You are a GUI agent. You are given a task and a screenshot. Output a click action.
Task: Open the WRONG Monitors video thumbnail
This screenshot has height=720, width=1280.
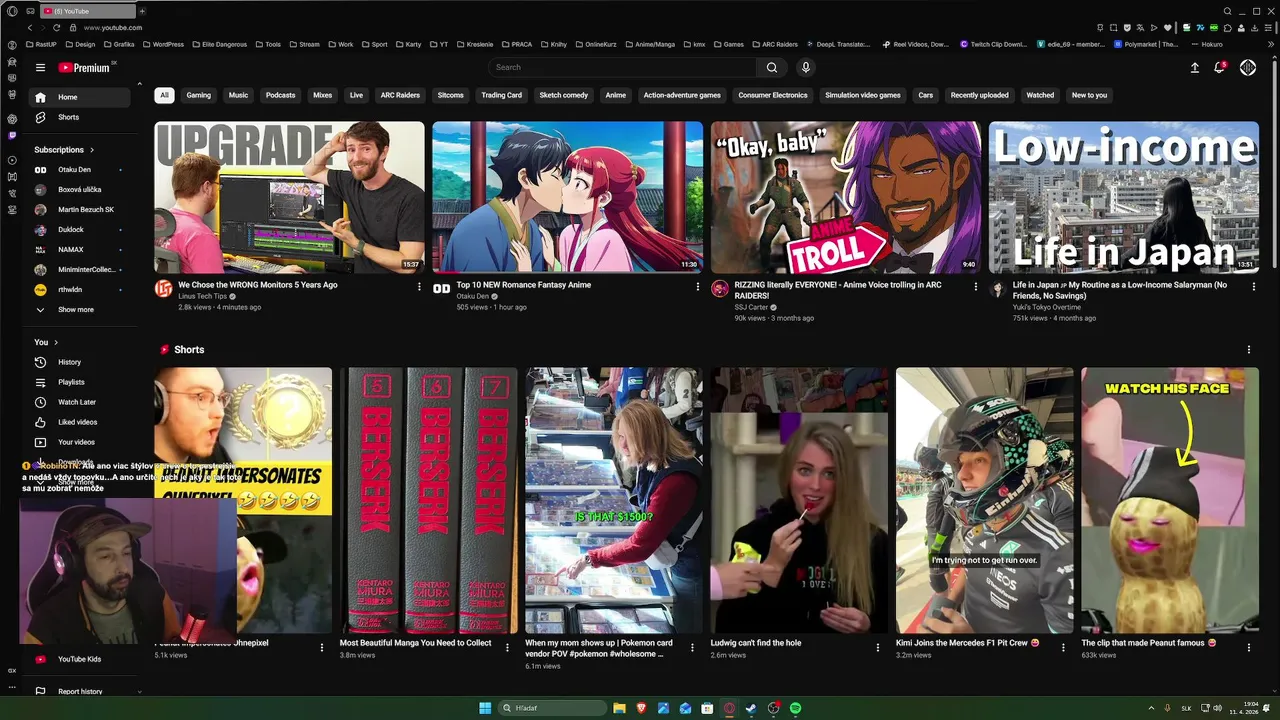coord(289,197)
